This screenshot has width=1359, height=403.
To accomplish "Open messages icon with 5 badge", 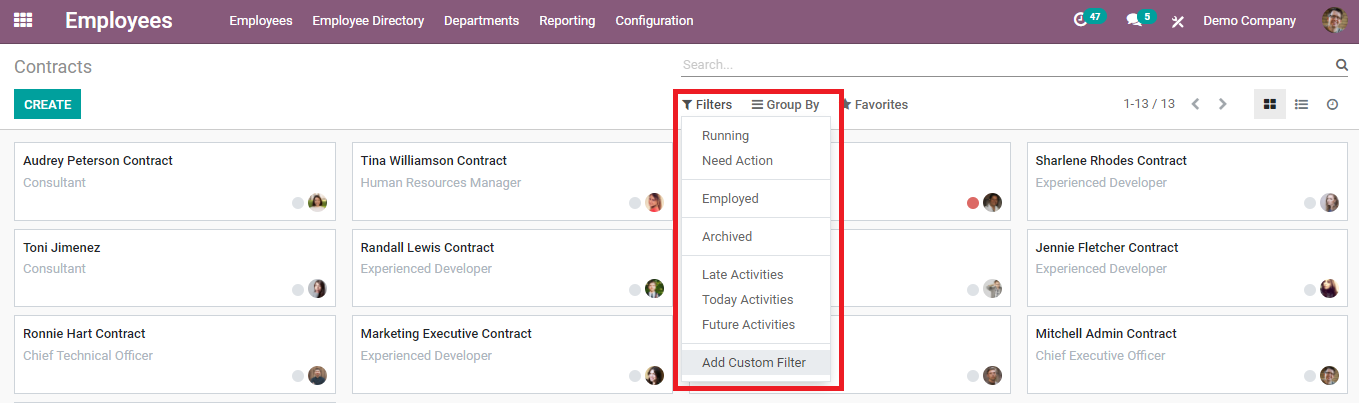I will coord(1134,20).
